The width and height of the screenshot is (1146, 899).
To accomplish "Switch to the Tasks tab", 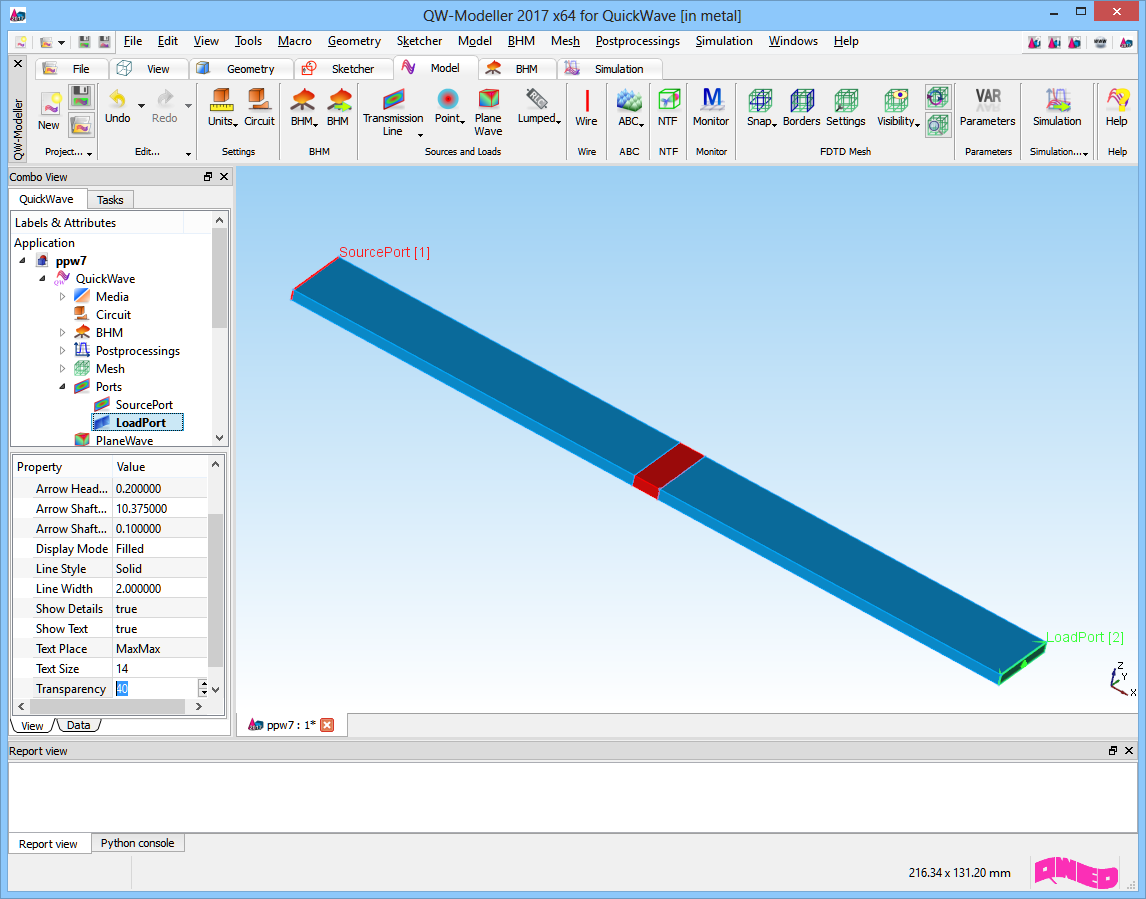I will 110,200.
